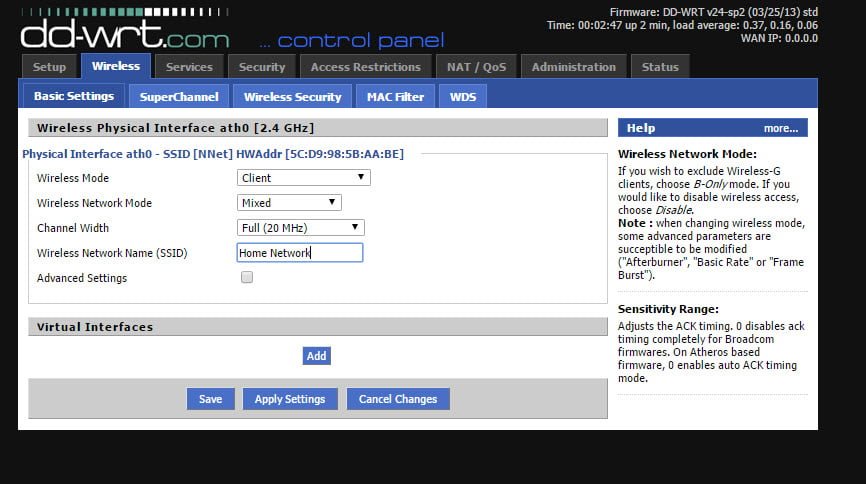Open the NAT / QoS tab
The height and width of the screenshot is (484, 866).
(x=476, y=67)
